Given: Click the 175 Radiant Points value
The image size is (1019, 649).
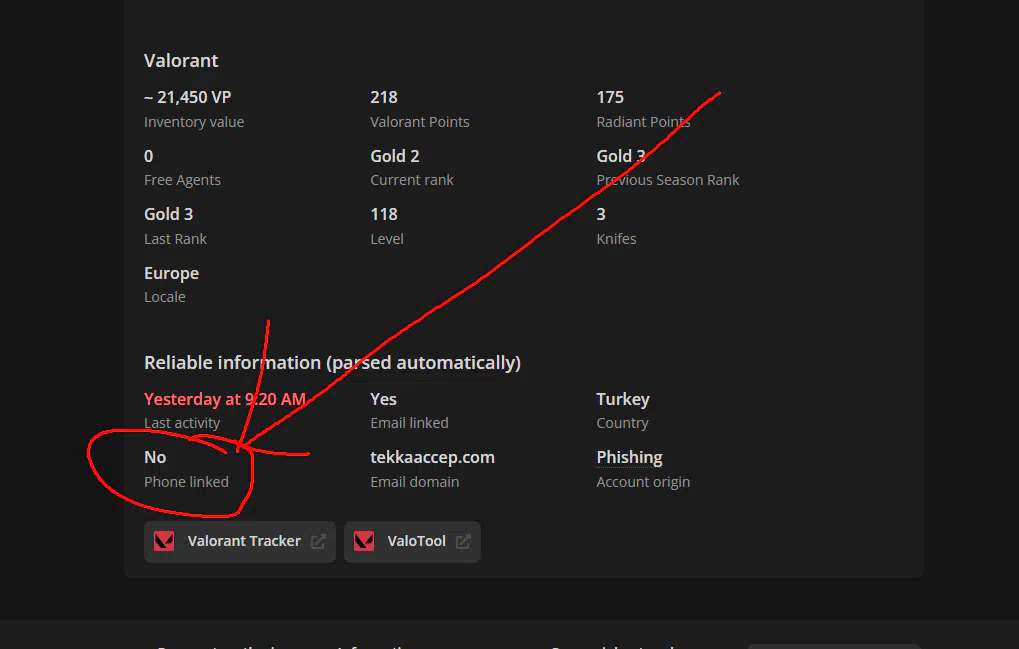Looking at the screenshot, I should pos(610,97).
